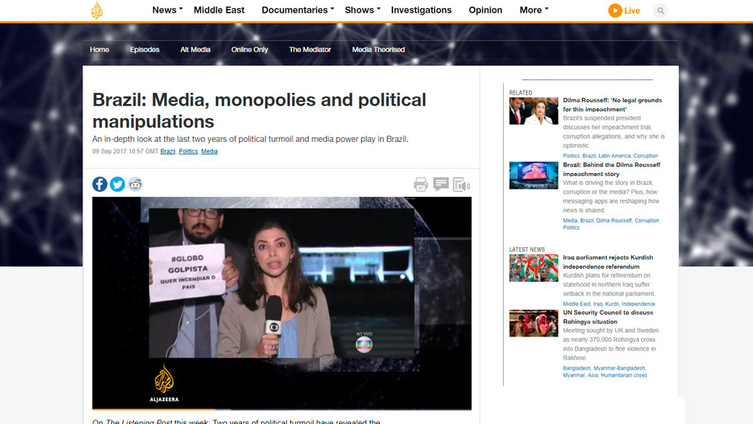Select The Mediator tab
This screenshot has width=753, height=424.
pos(310,49)
